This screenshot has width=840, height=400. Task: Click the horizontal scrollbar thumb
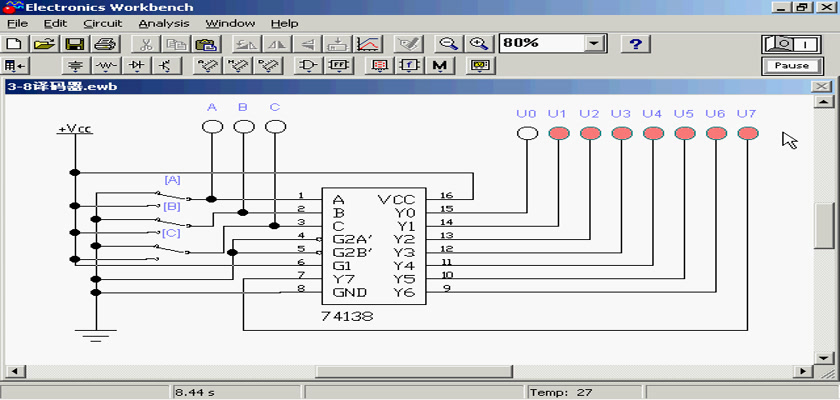pyautogui.click(x=414, y=371)
